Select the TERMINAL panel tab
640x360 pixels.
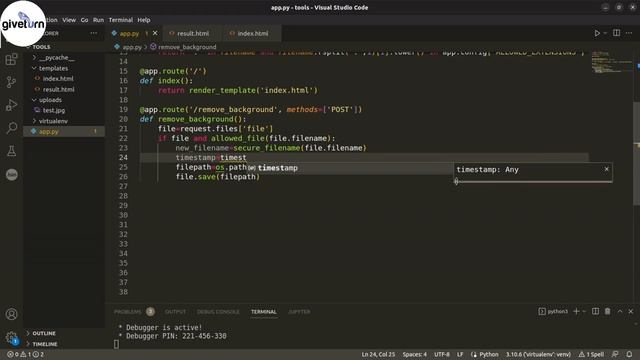point(264,312)
